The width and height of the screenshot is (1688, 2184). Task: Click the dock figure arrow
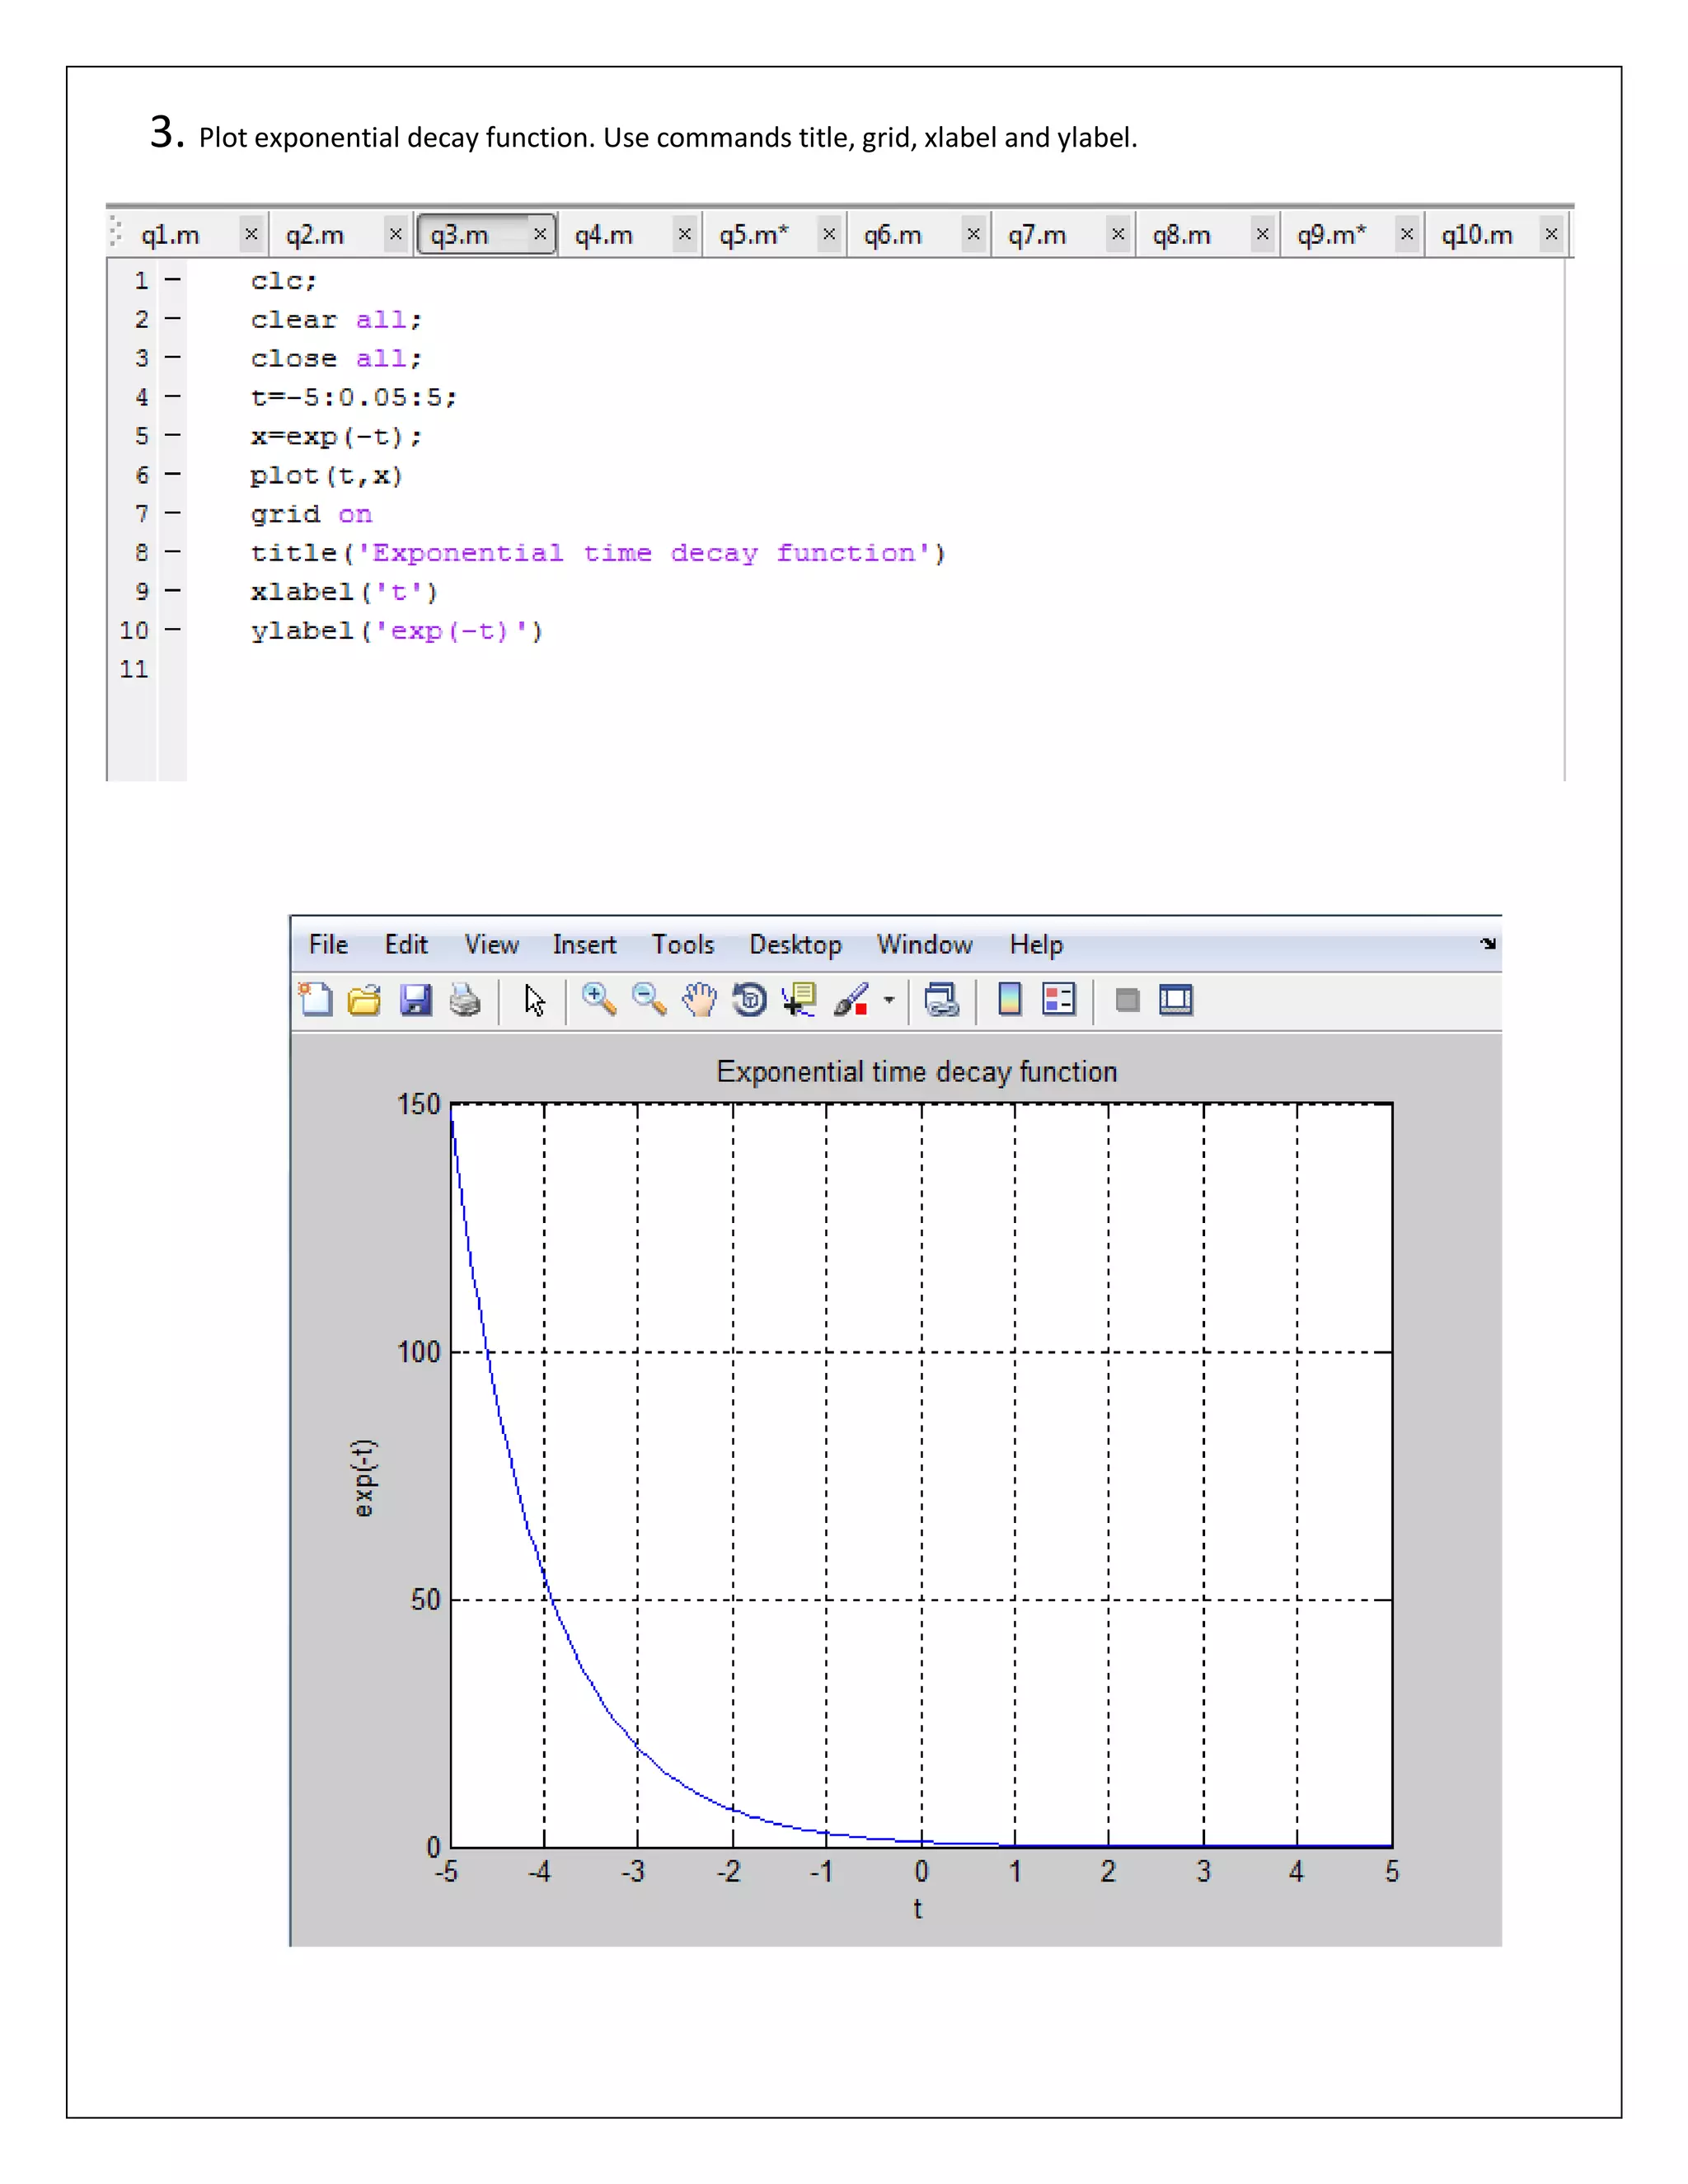click(1488, 943)
